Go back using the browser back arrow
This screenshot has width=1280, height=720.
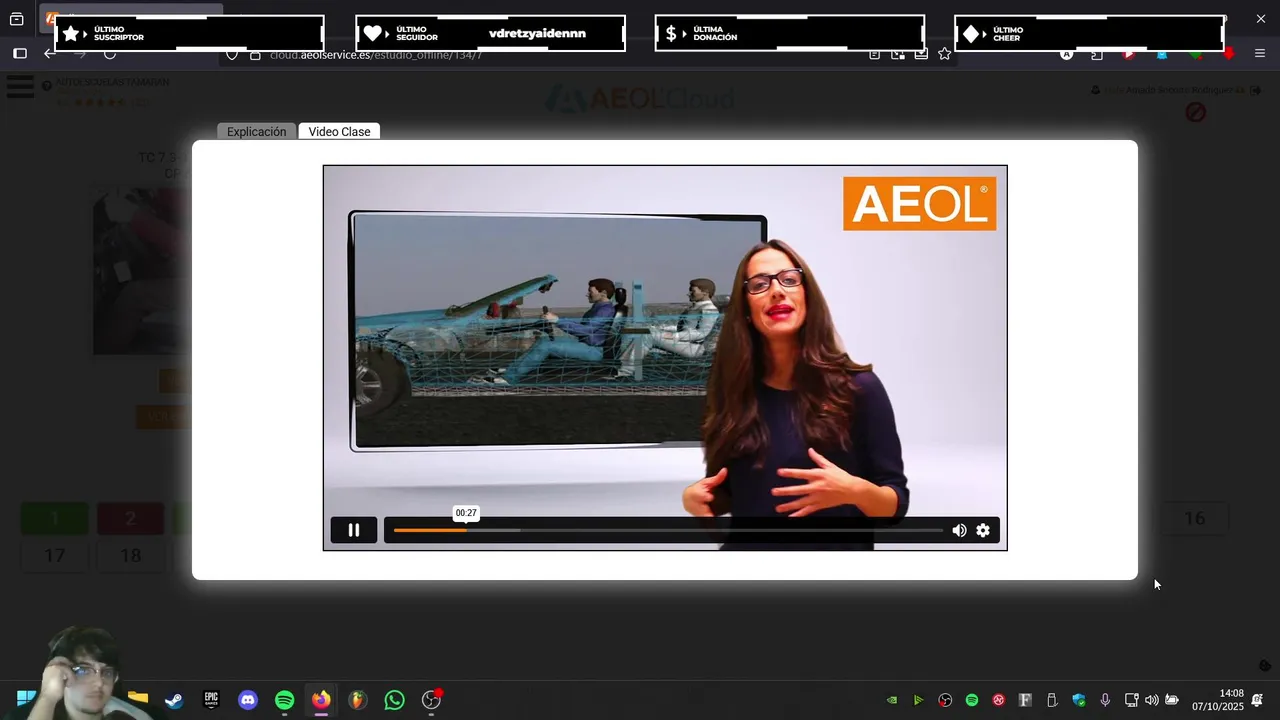coord(50,54)
